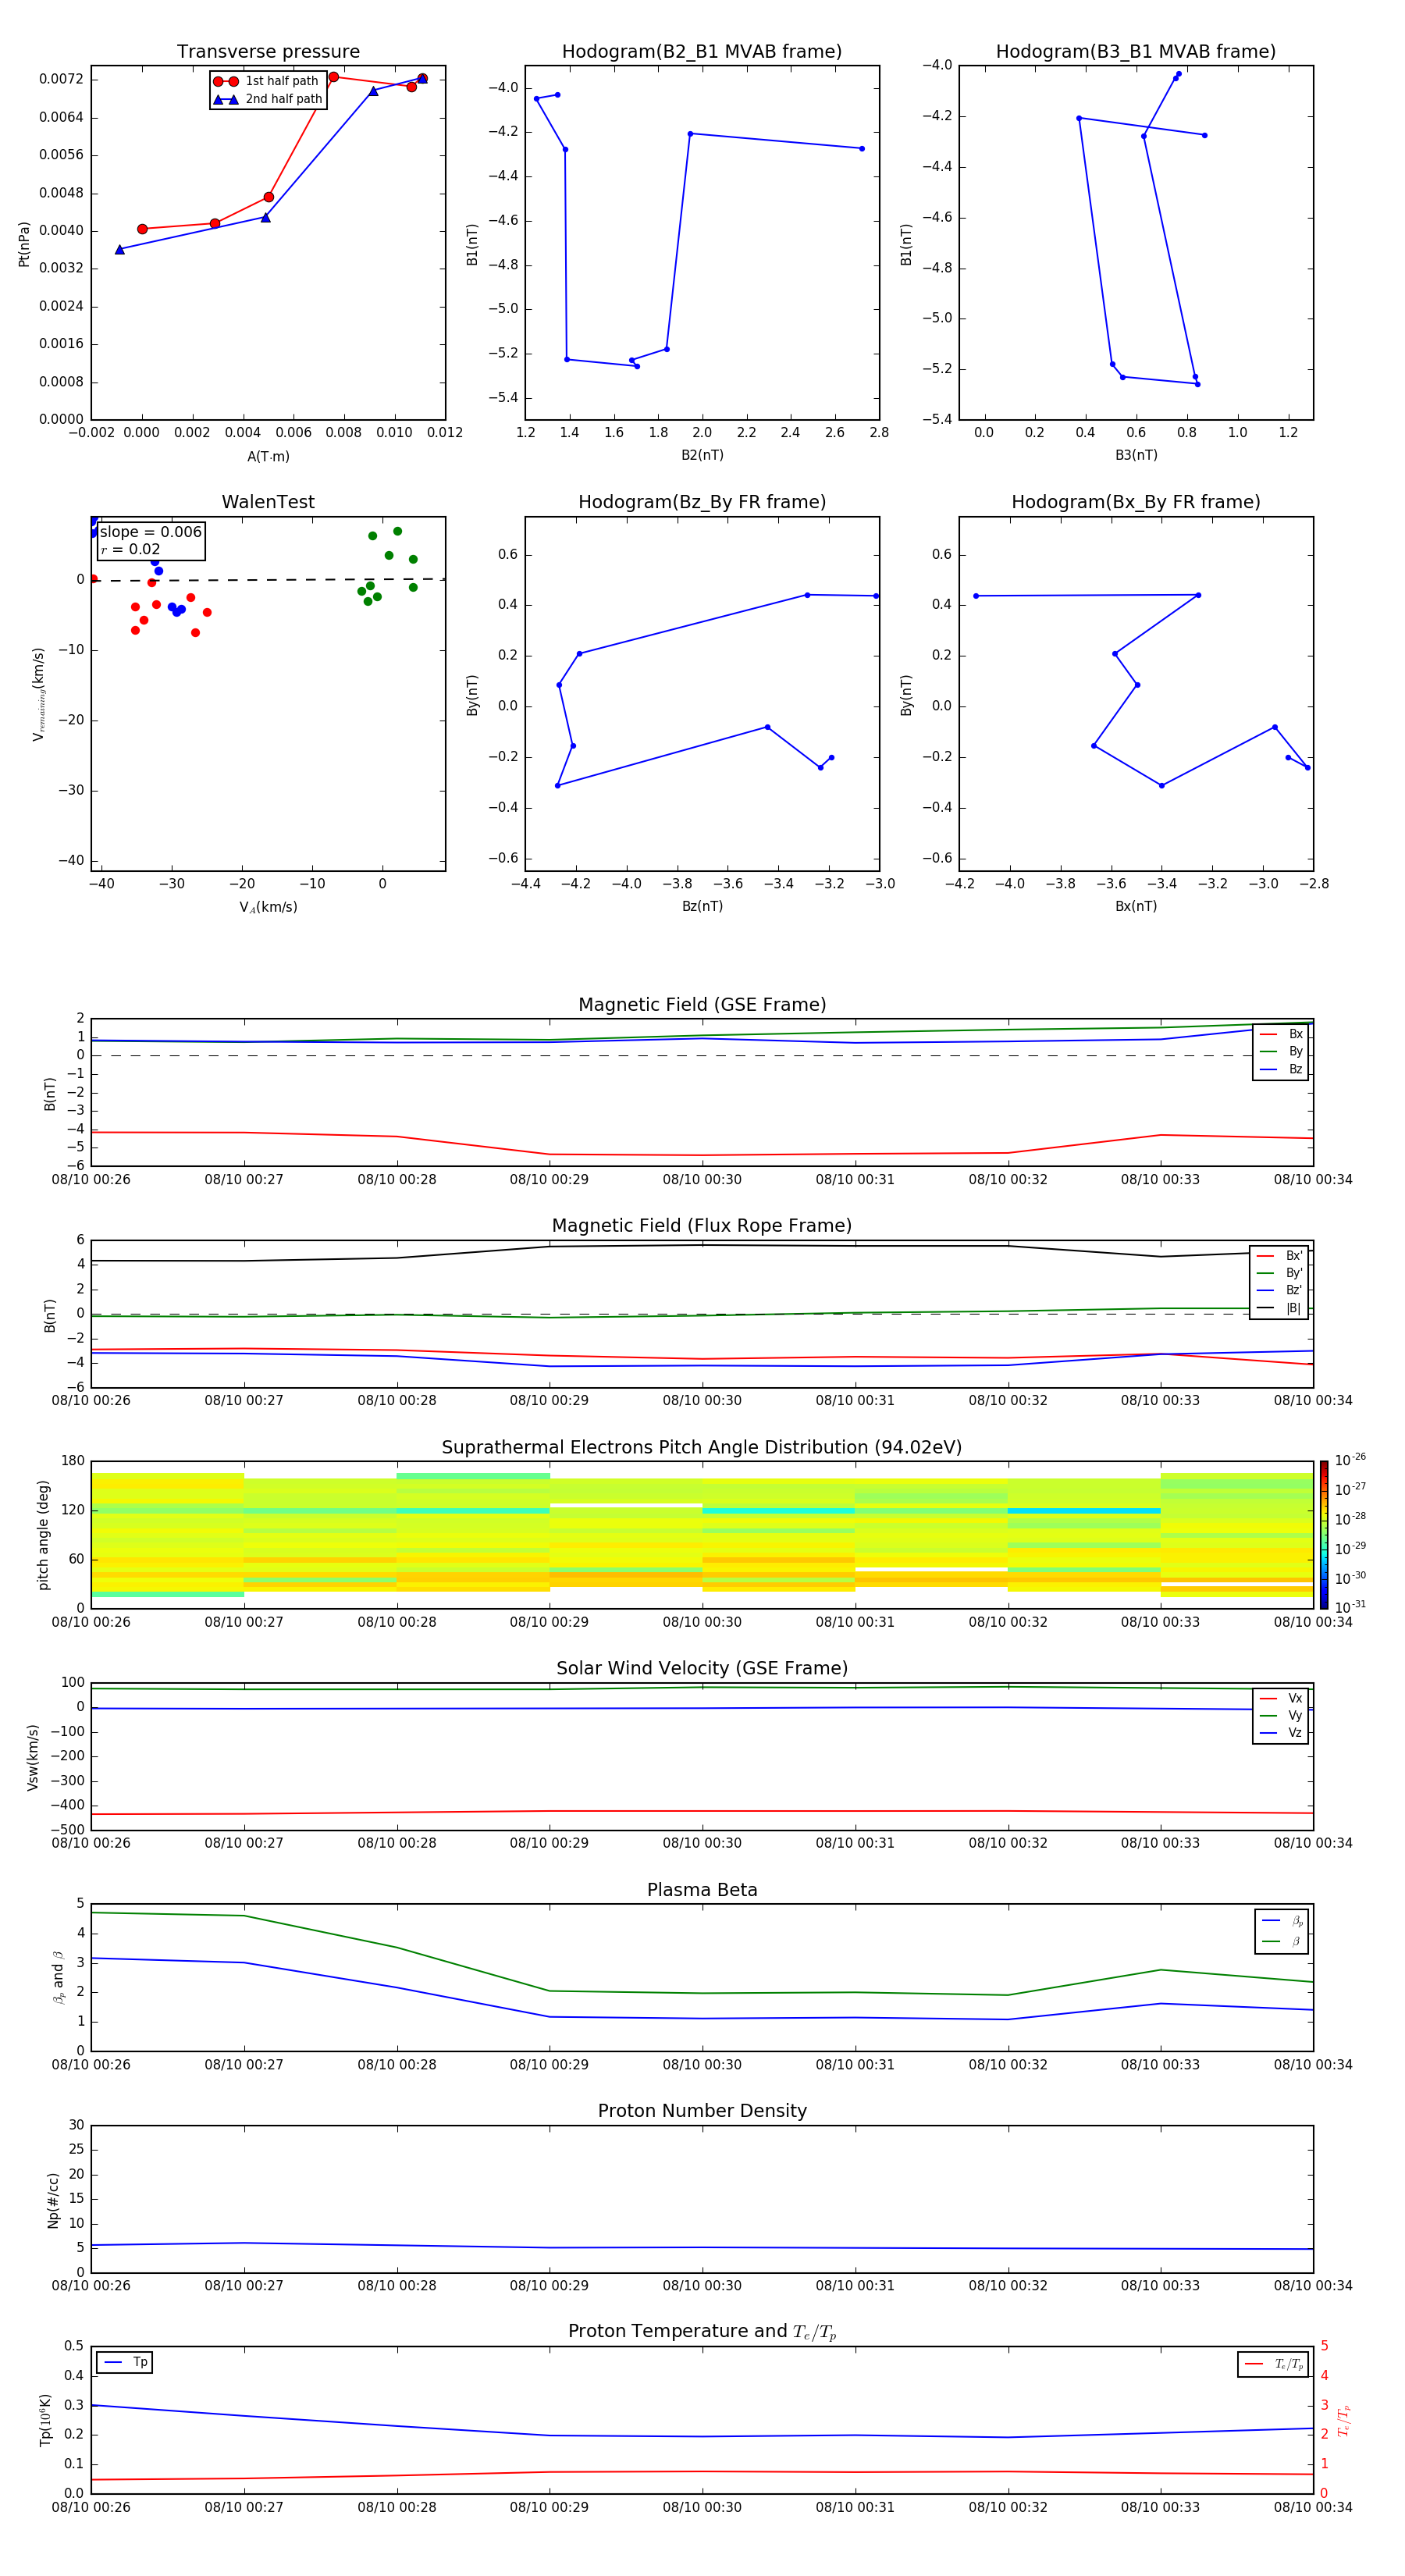
Task: Click the 'Hodogram(B2_B1 MVAB frame)' title
Action: tap(702, 52)
